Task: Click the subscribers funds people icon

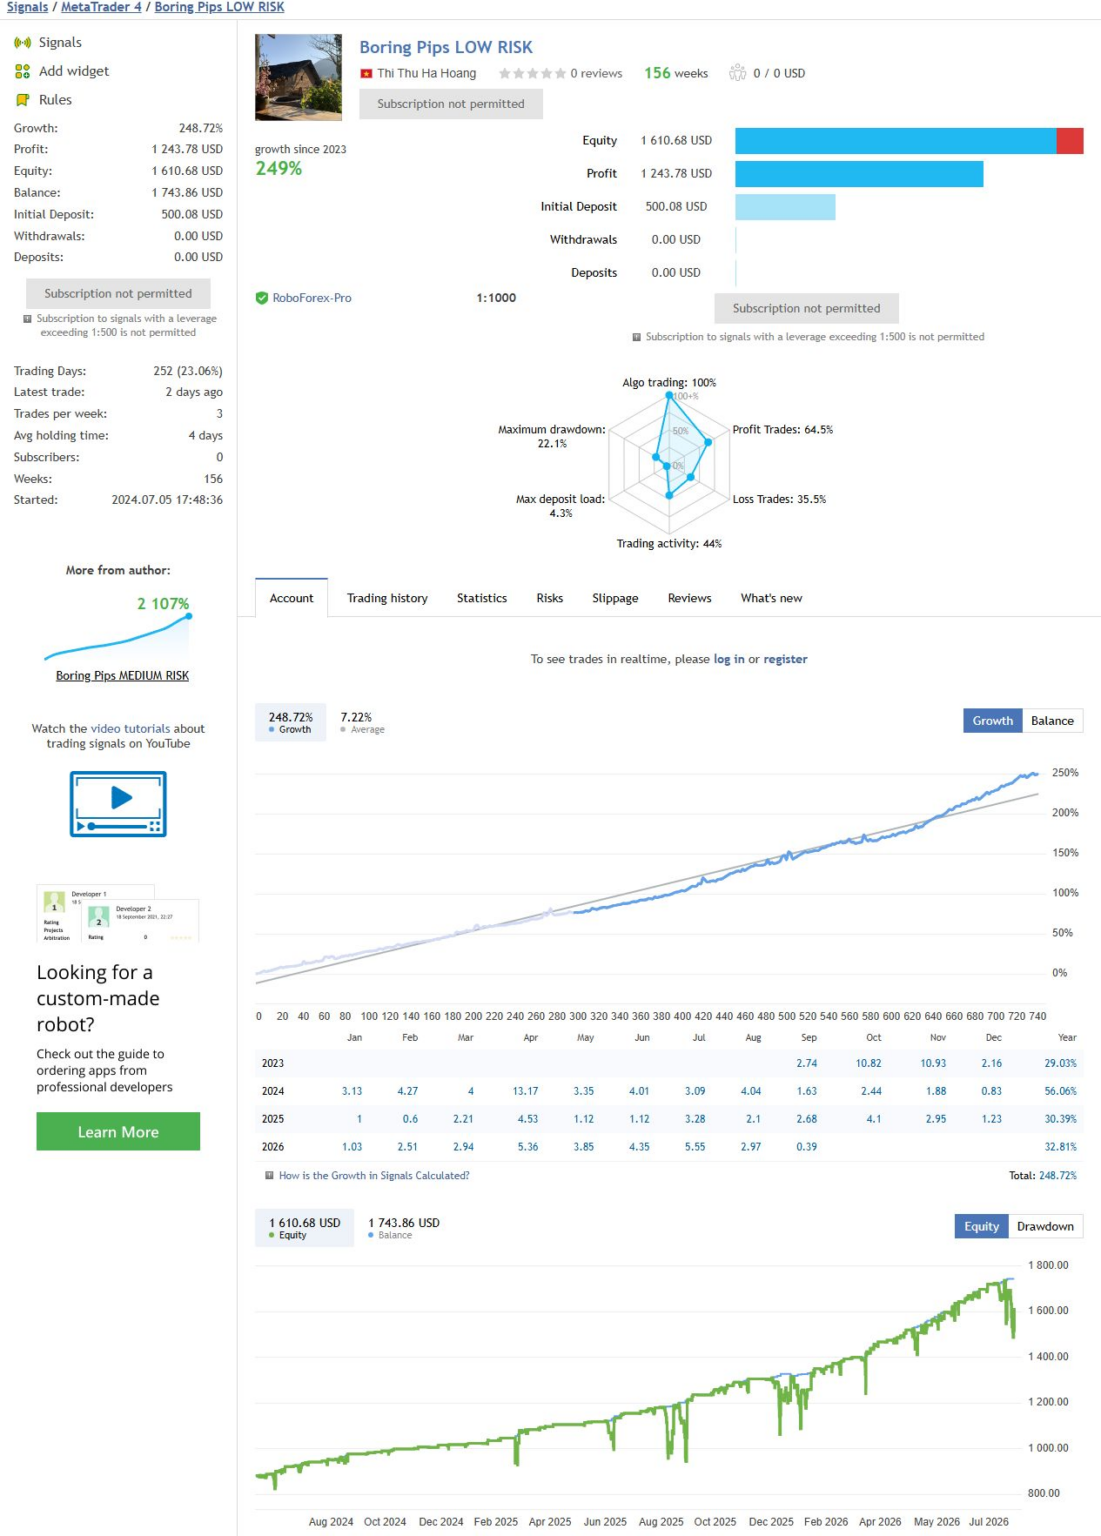Action: tap(738, 73)
